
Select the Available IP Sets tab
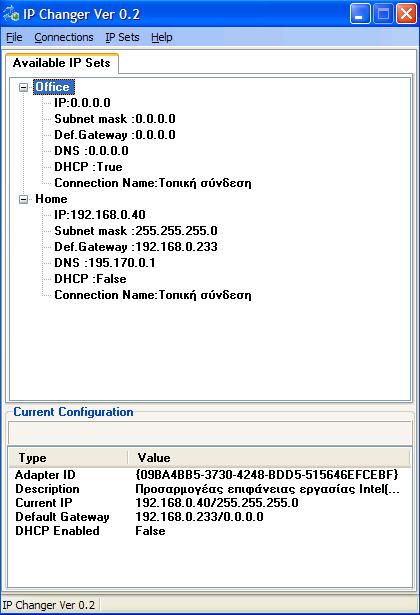point(62,63)
